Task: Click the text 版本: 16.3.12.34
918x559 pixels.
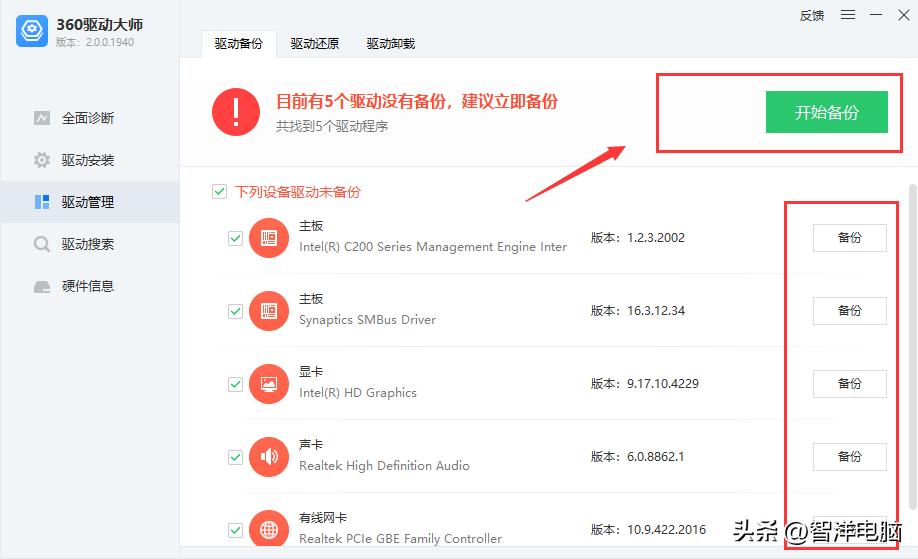Action: pos(638,311)
